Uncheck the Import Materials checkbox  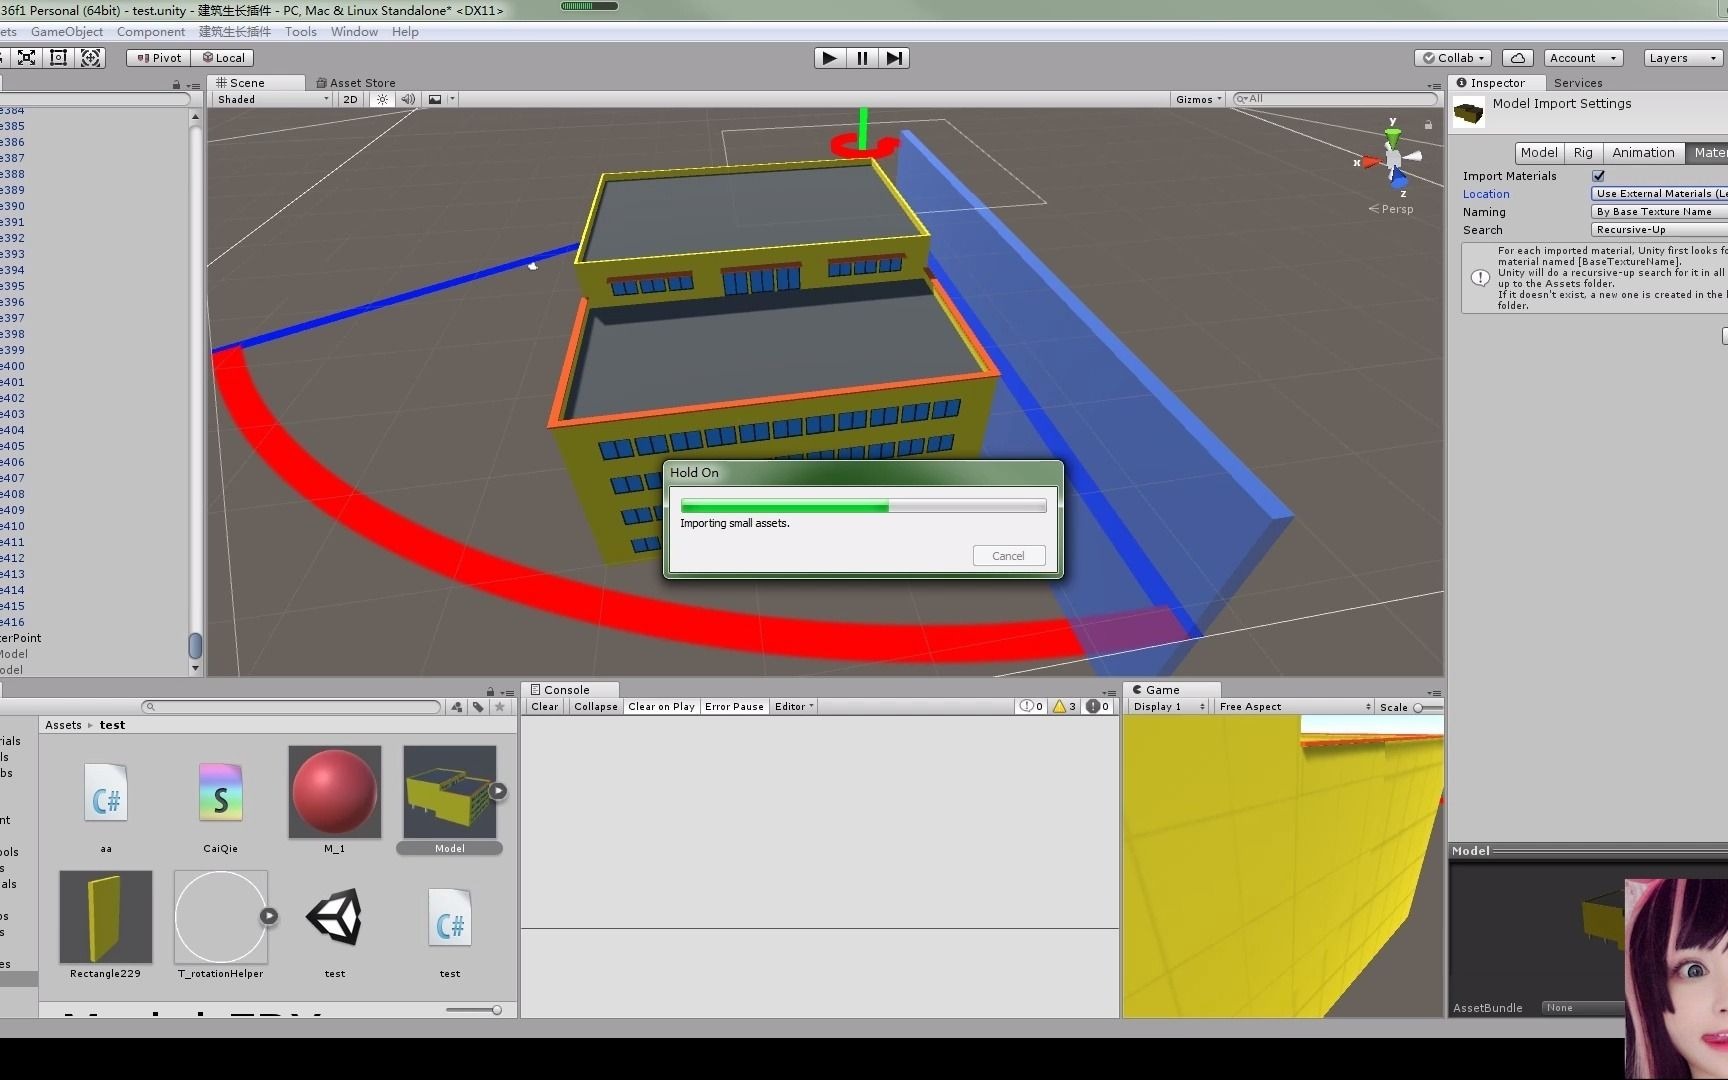point(1598,175)
